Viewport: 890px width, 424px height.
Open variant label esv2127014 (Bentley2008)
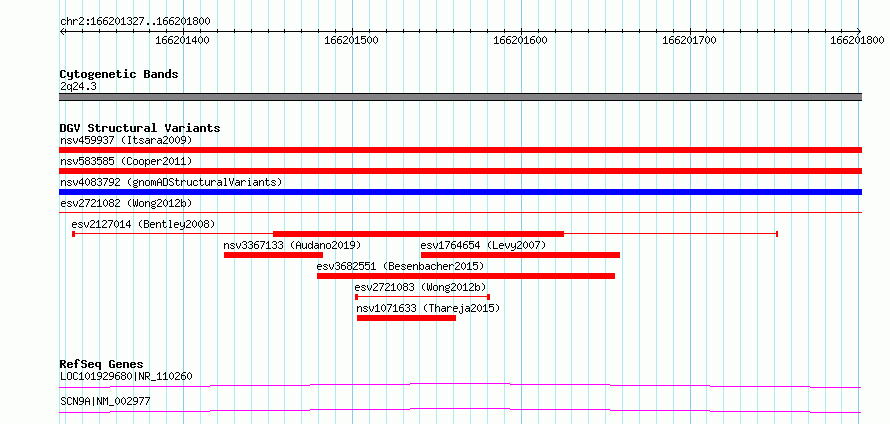(x=144, y=224)
